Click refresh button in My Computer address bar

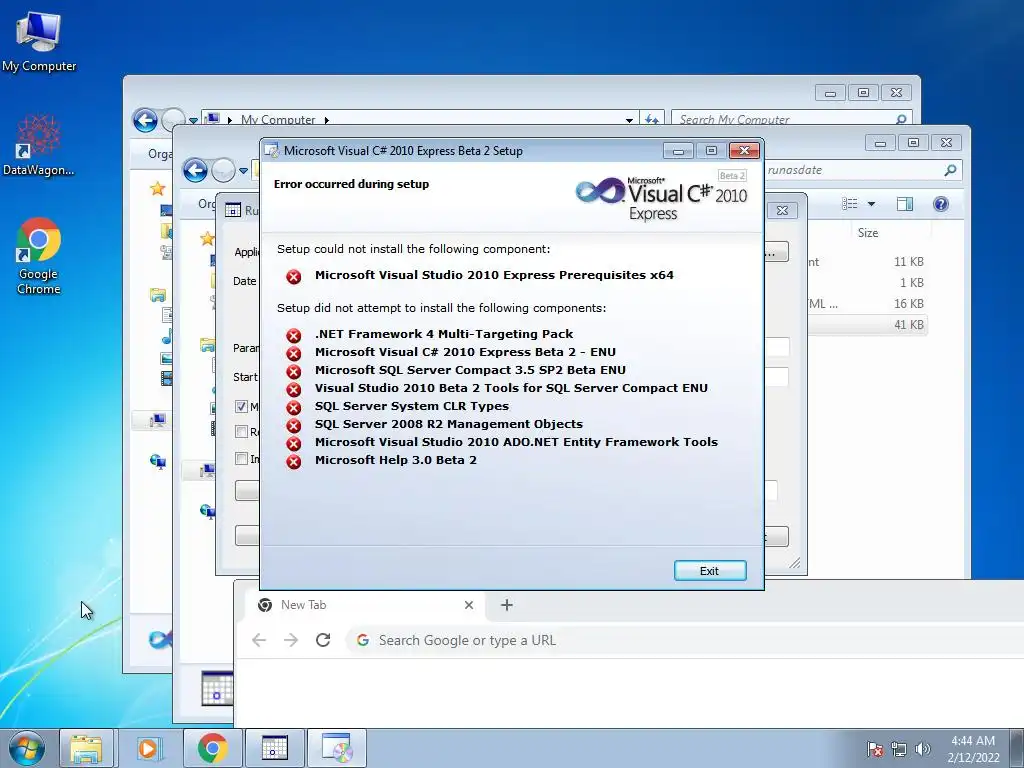point(651,120)
